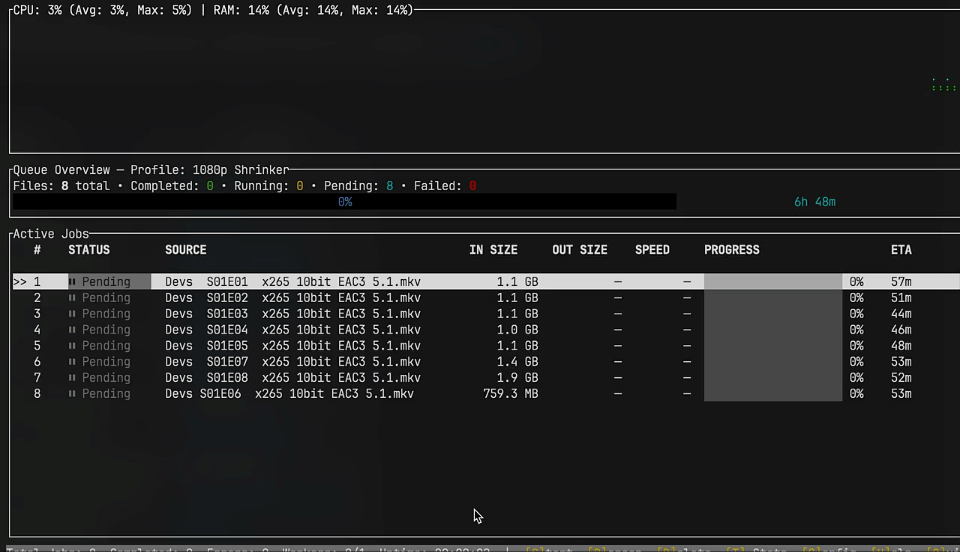Click the SOURCE column header

(x=186, y=250)
